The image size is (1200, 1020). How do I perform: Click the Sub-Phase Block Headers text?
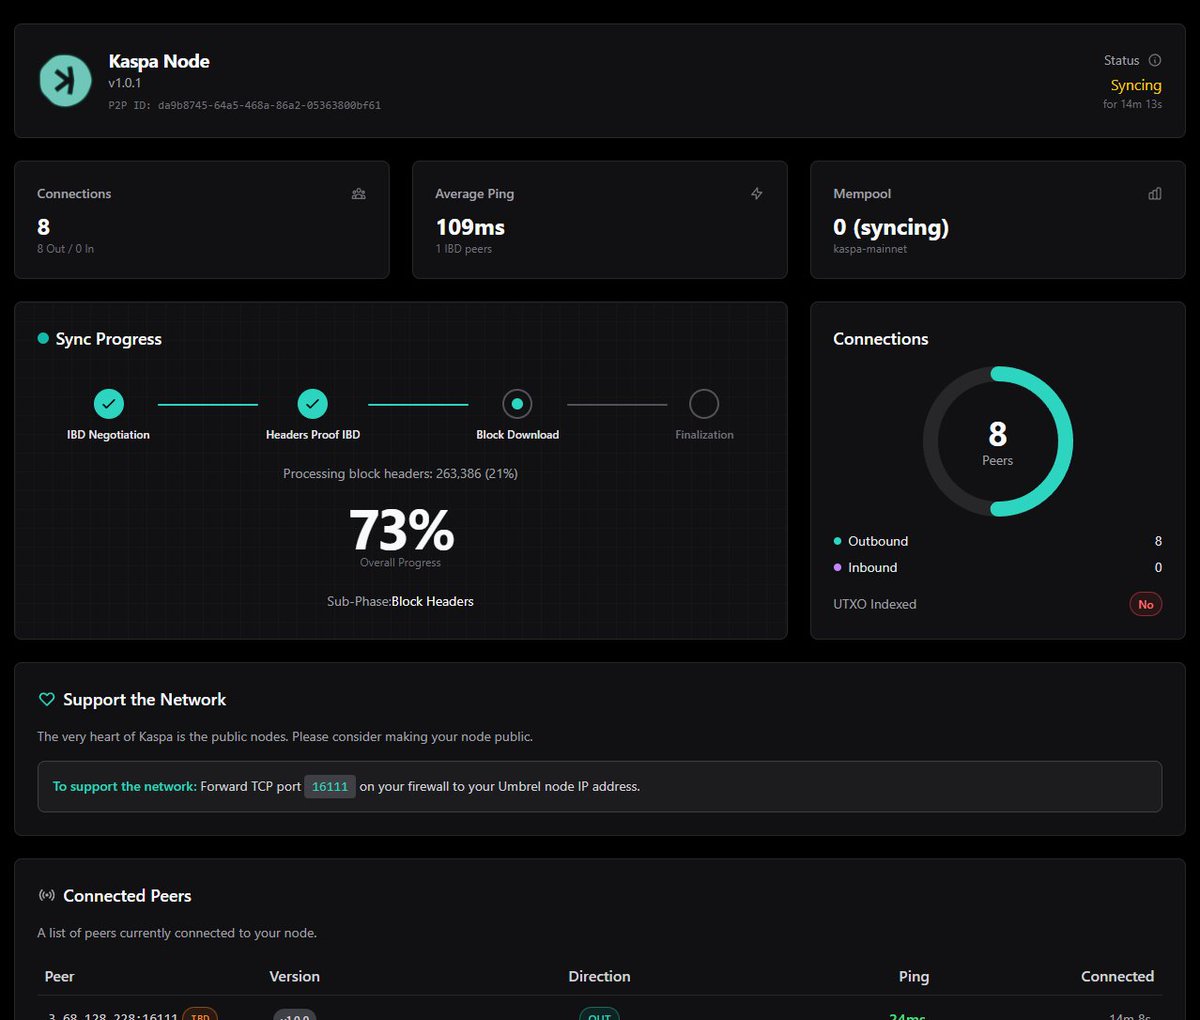tap(400, 601)
